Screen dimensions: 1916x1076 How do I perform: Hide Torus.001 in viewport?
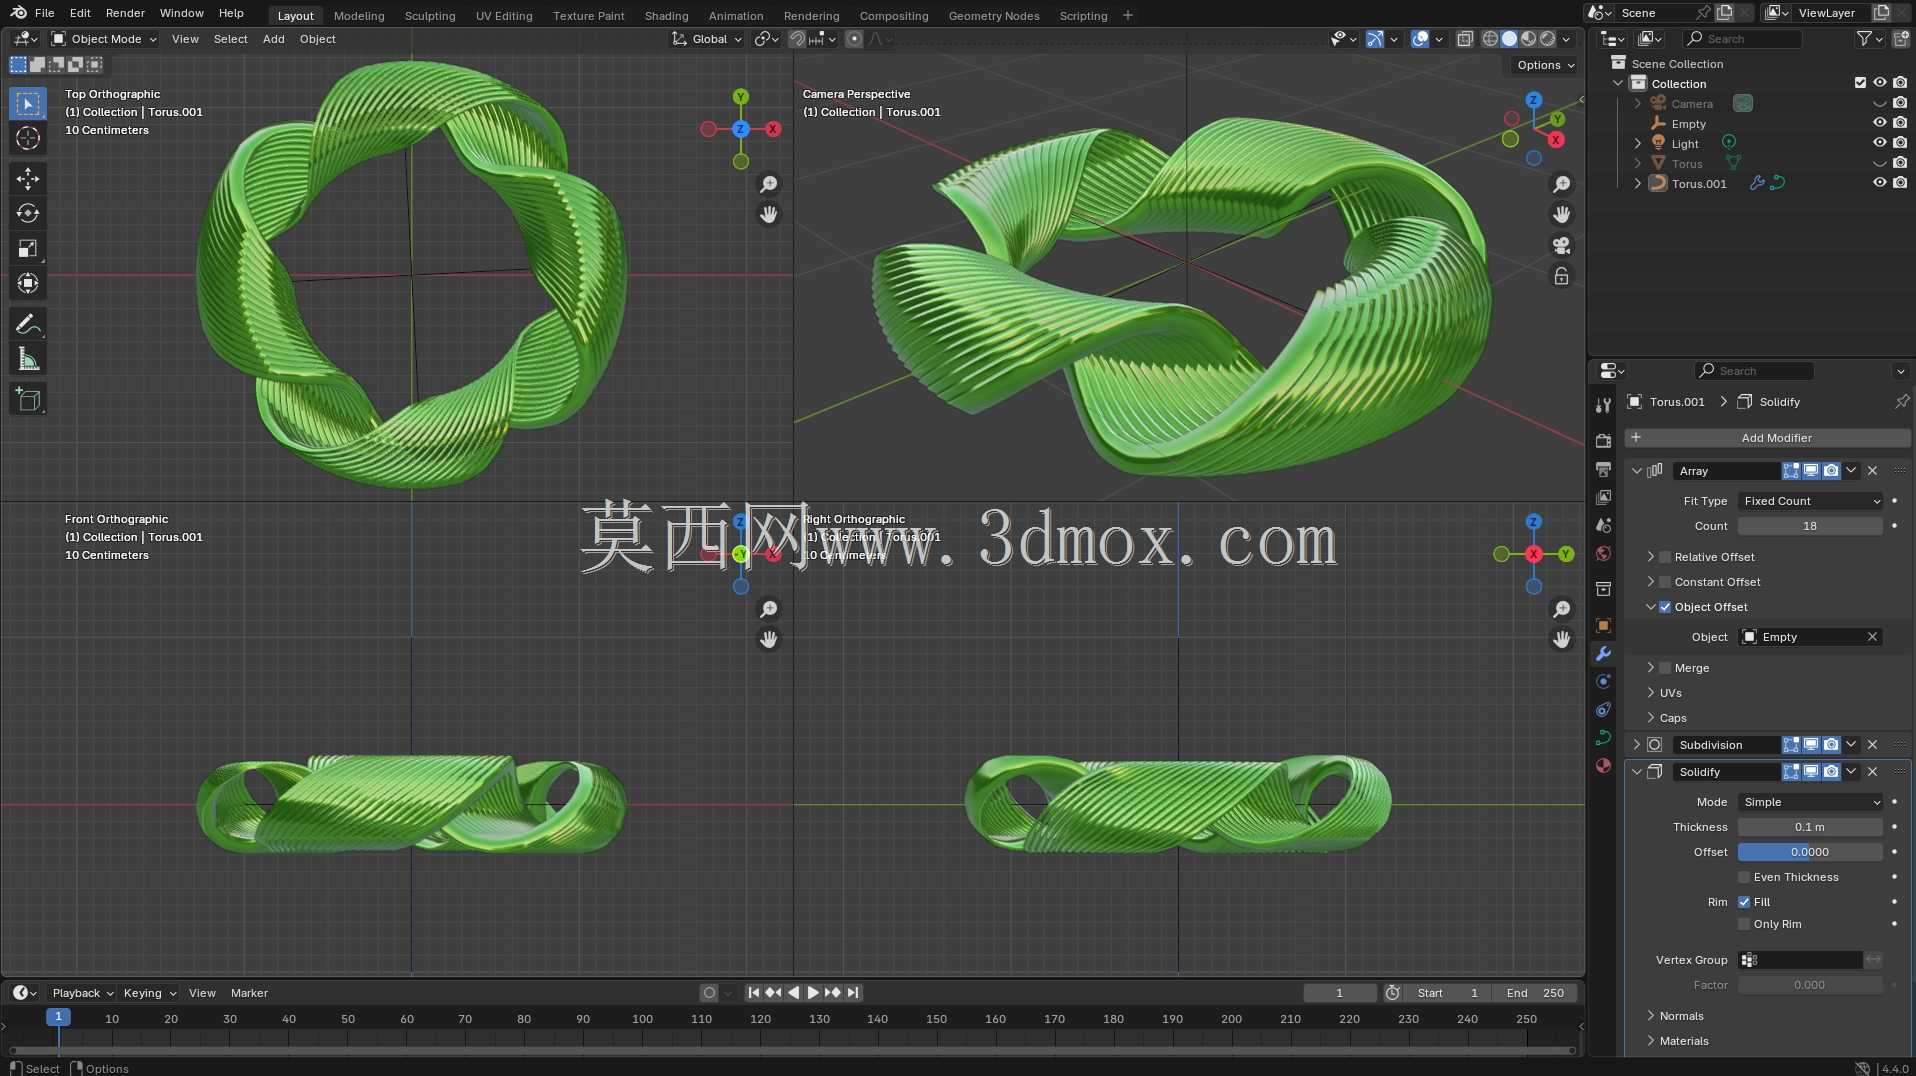(x=1880, y=183)
